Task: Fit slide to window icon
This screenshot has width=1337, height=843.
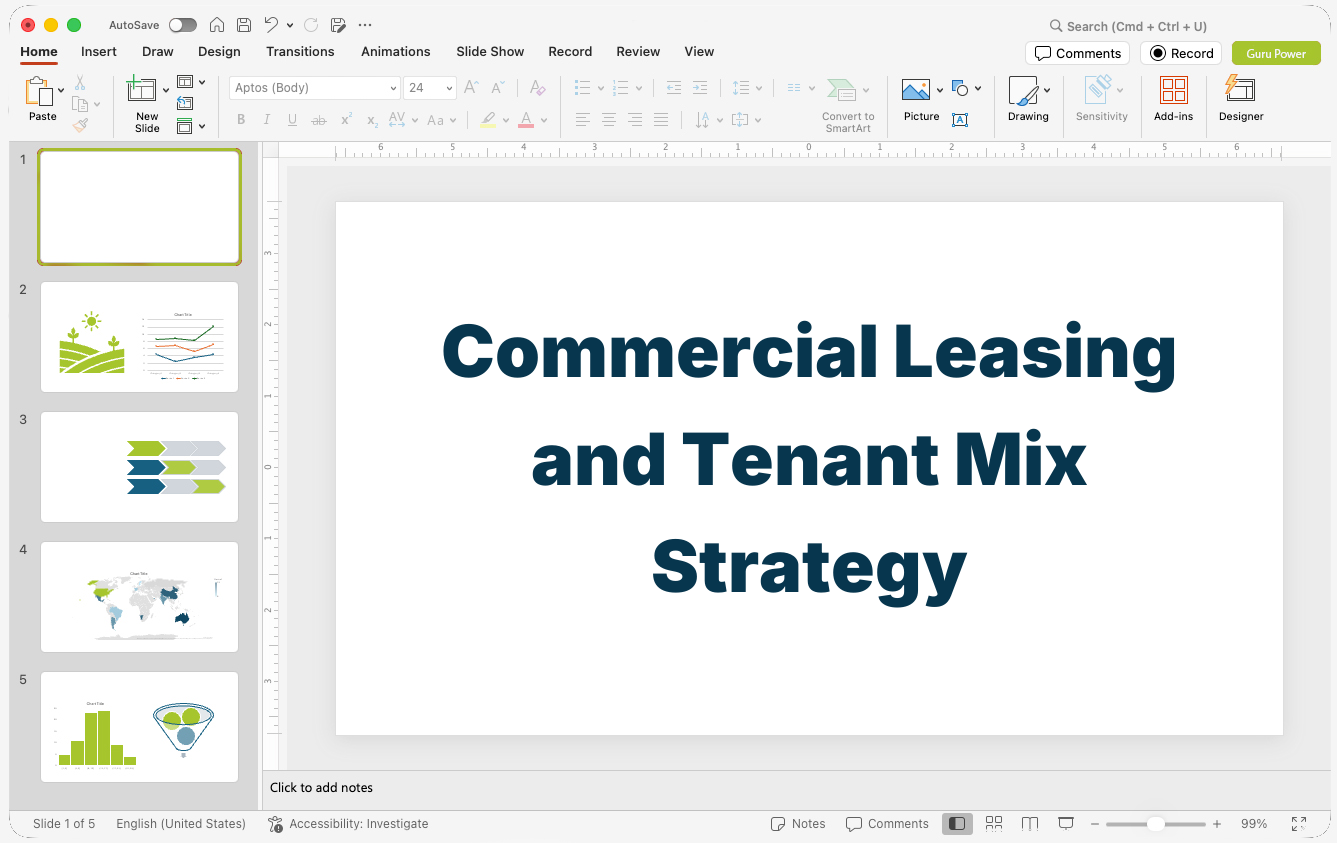Action: [x=1299, y=824]
